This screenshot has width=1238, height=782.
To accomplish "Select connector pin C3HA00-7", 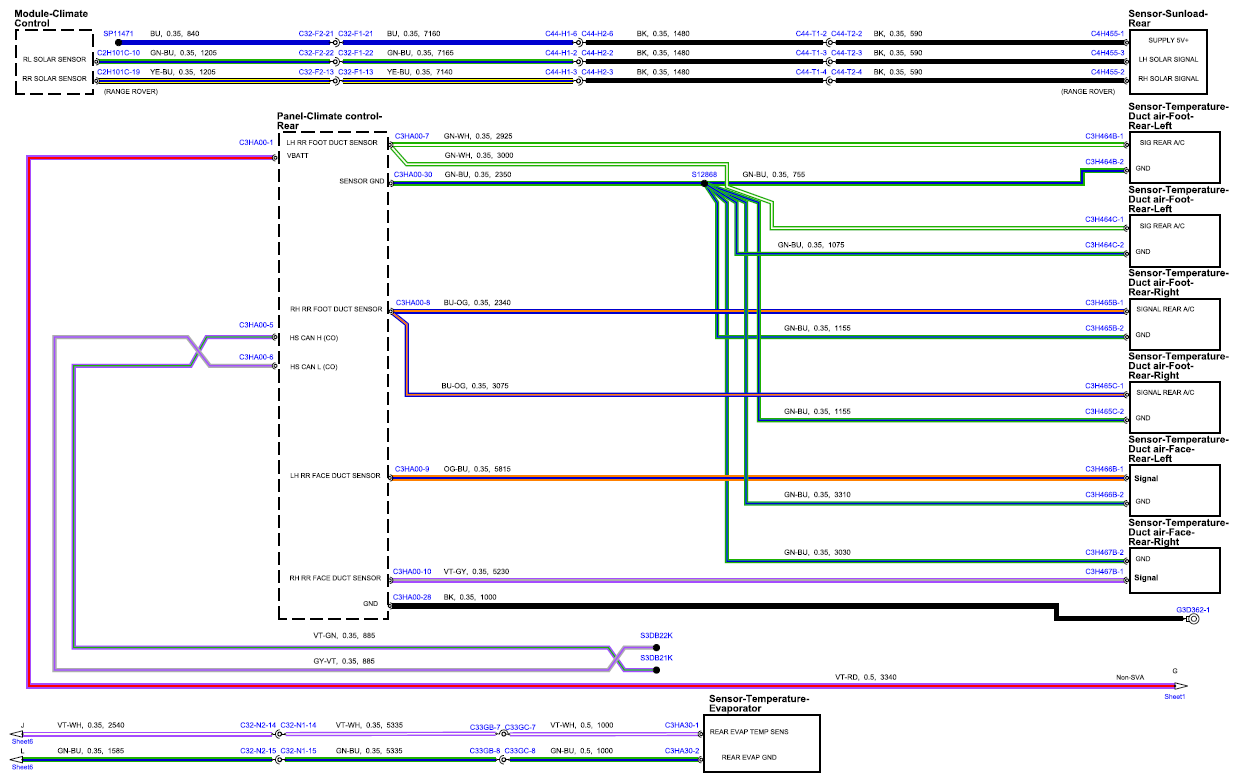I will click(412, 135).
